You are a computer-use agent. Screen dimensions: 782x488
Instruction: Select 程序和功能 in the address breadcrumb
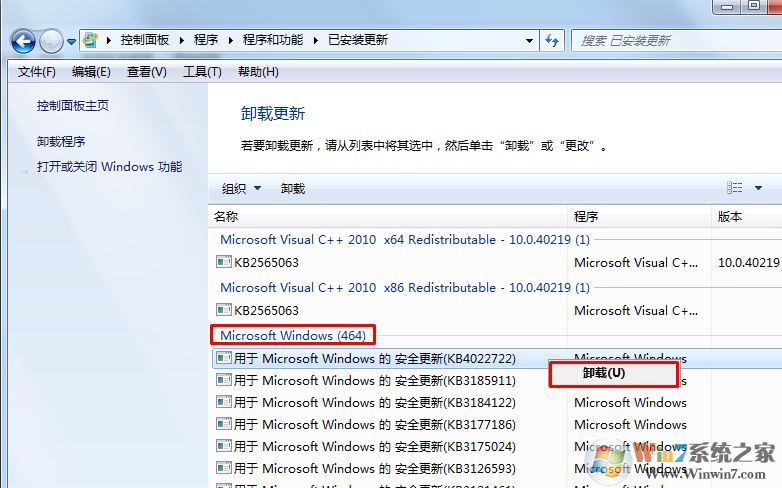click(x=273, y=40)
